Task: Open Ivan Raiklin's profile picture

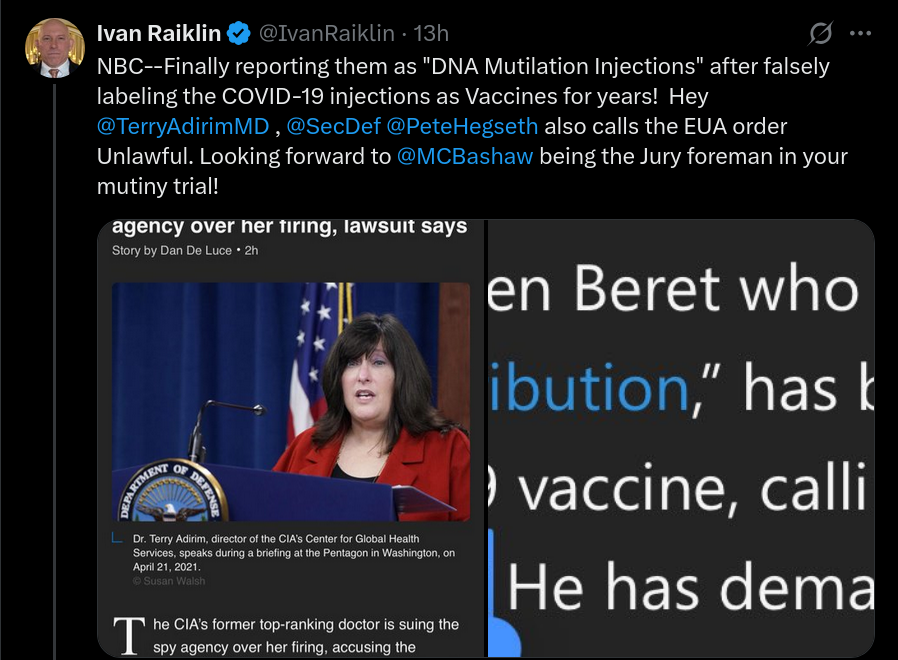Action: point(55,48)
